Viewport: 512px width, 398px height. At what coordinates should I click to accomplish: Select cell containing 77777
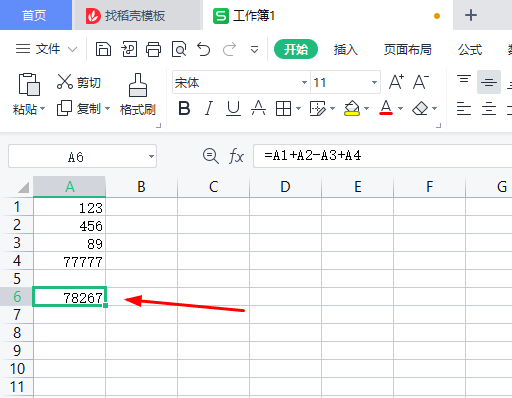click(70, 261)
